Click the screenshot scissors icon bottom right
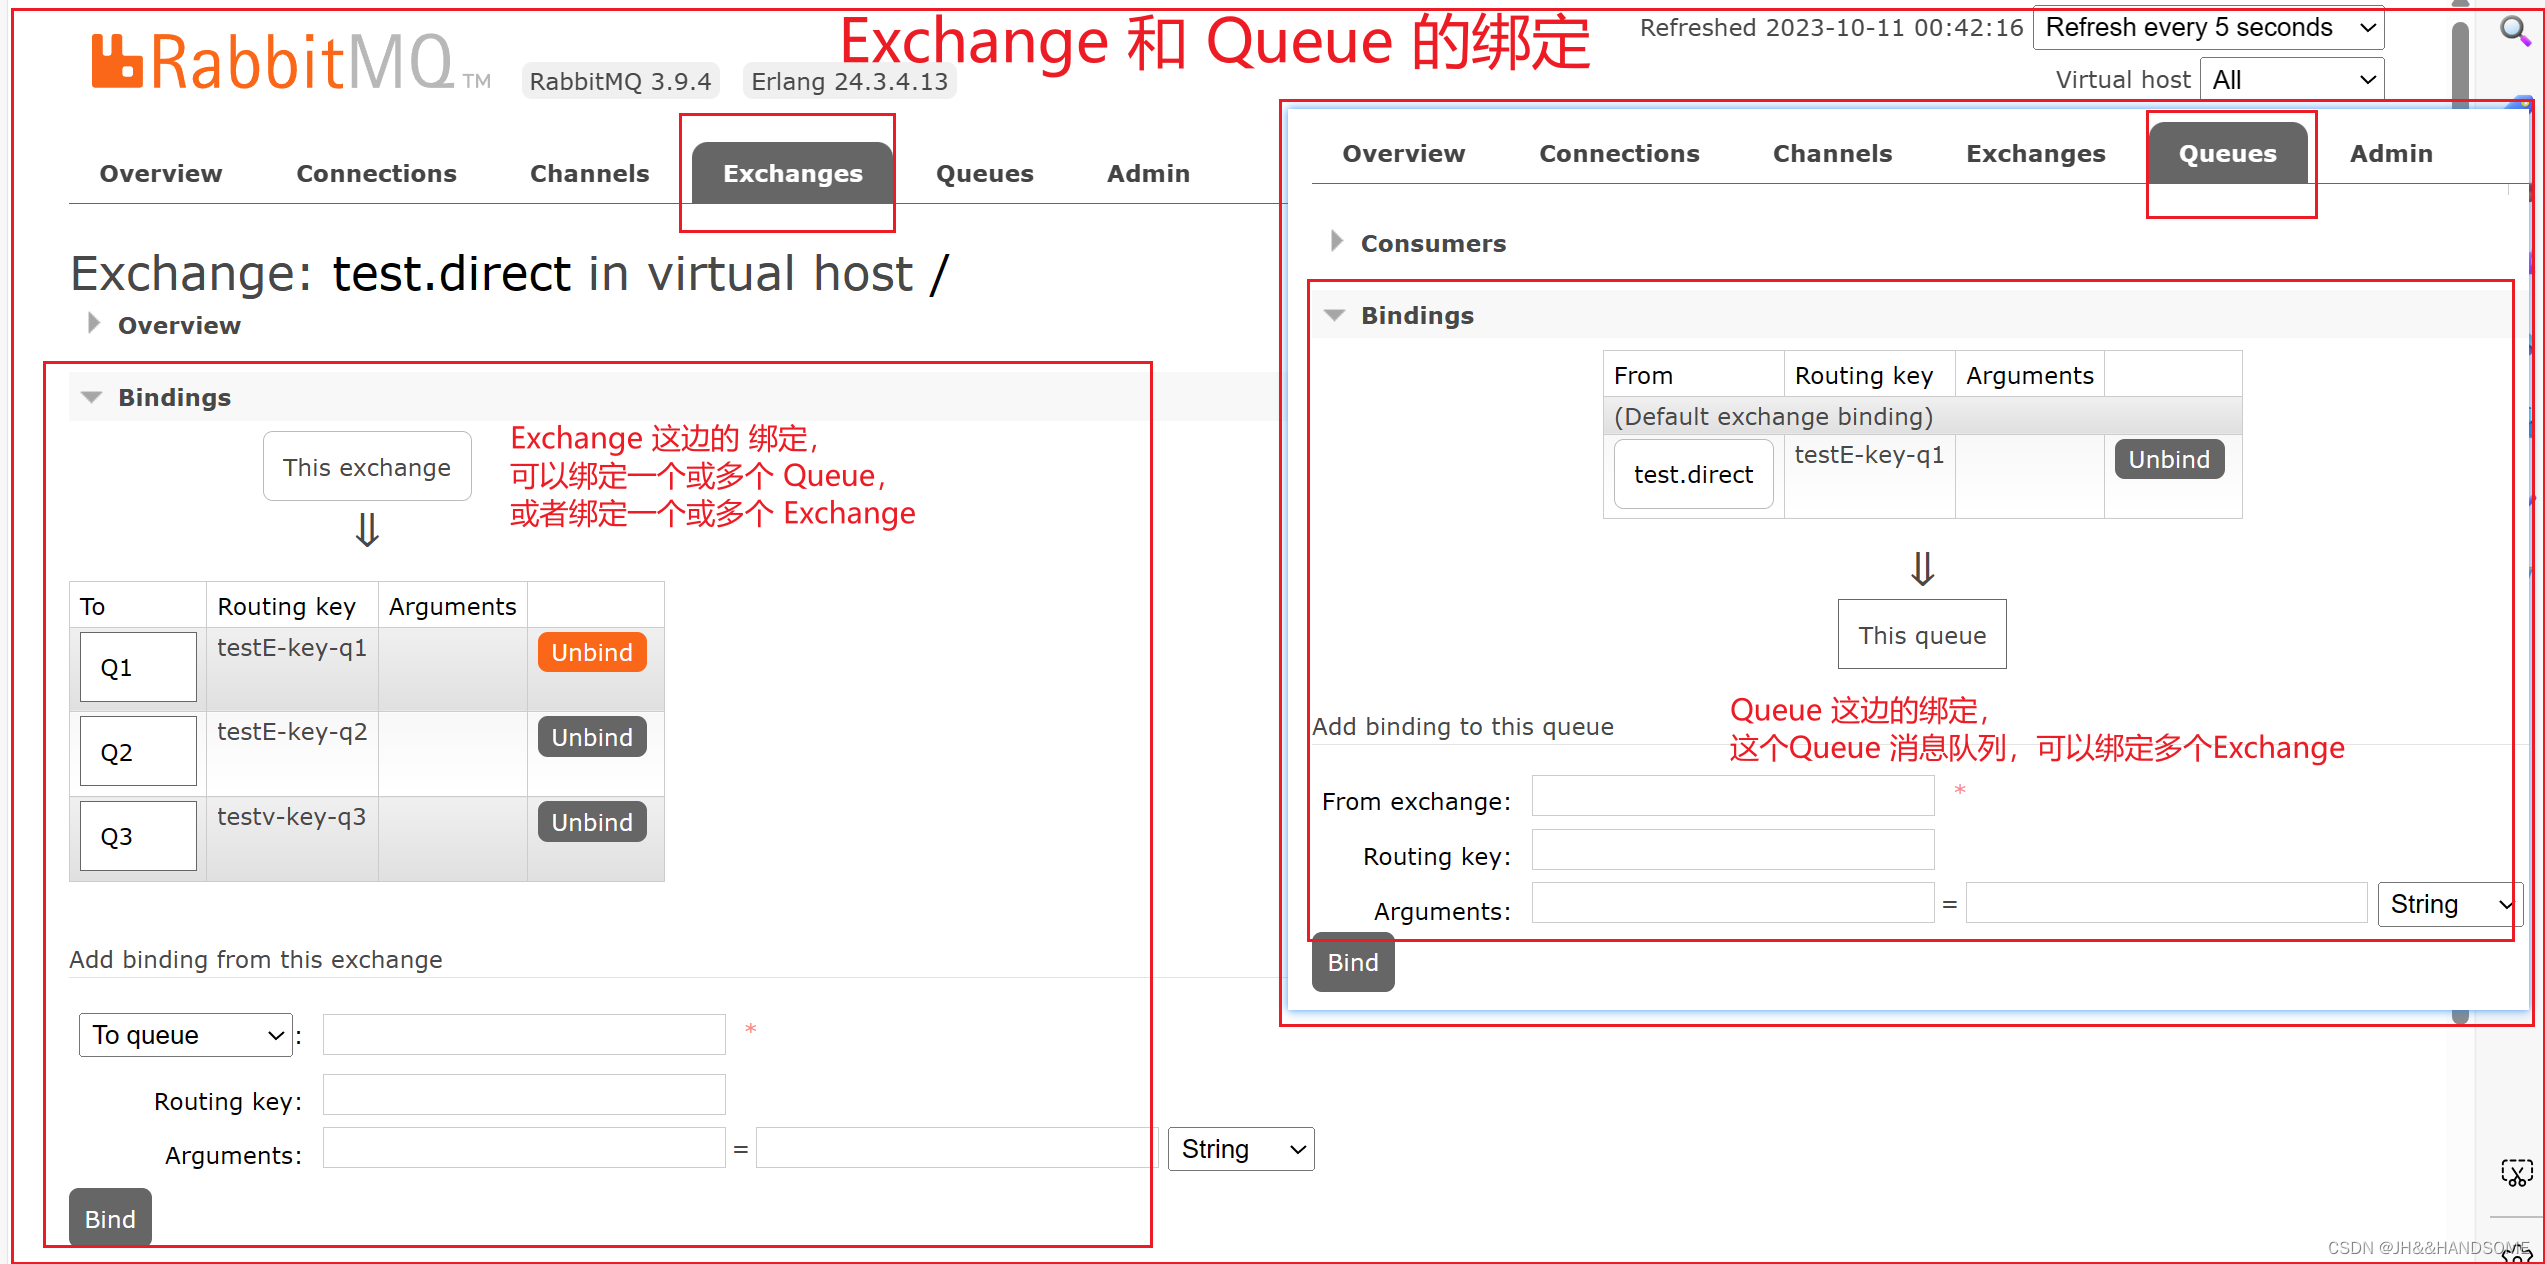 (x=2516, y=1172)
